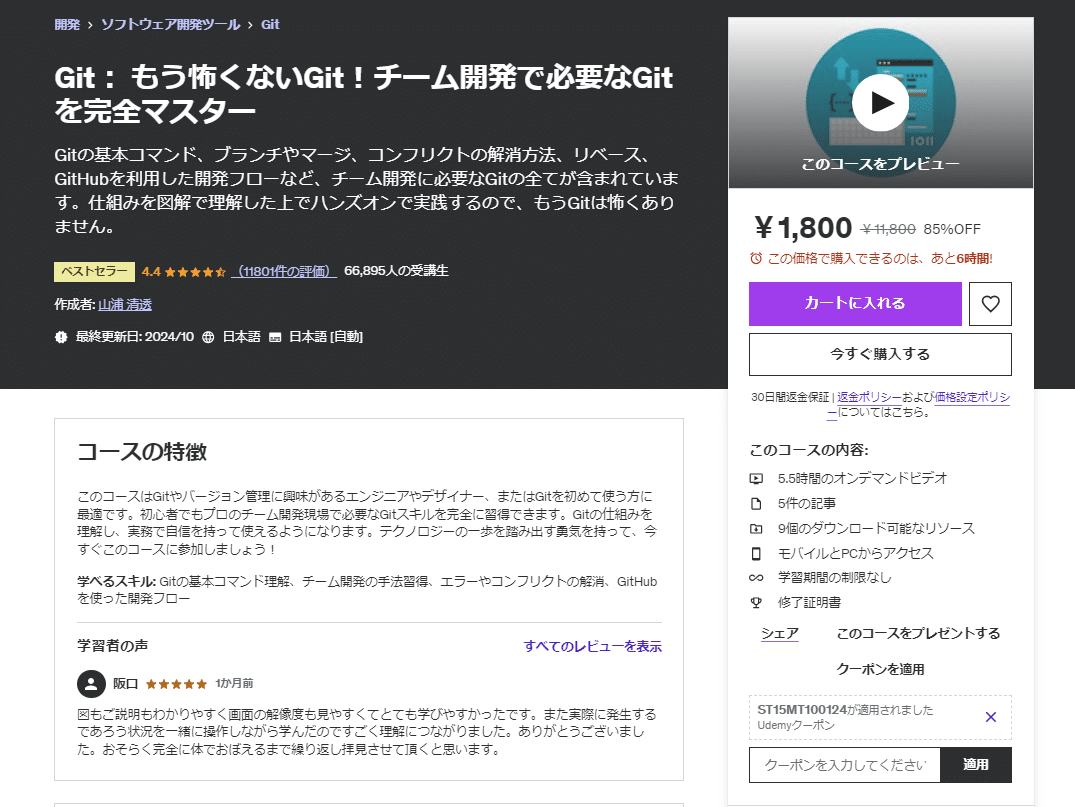The image size is (1075, 807).
Task: Click the 85%OFF discount text
Action: point(952,229)
